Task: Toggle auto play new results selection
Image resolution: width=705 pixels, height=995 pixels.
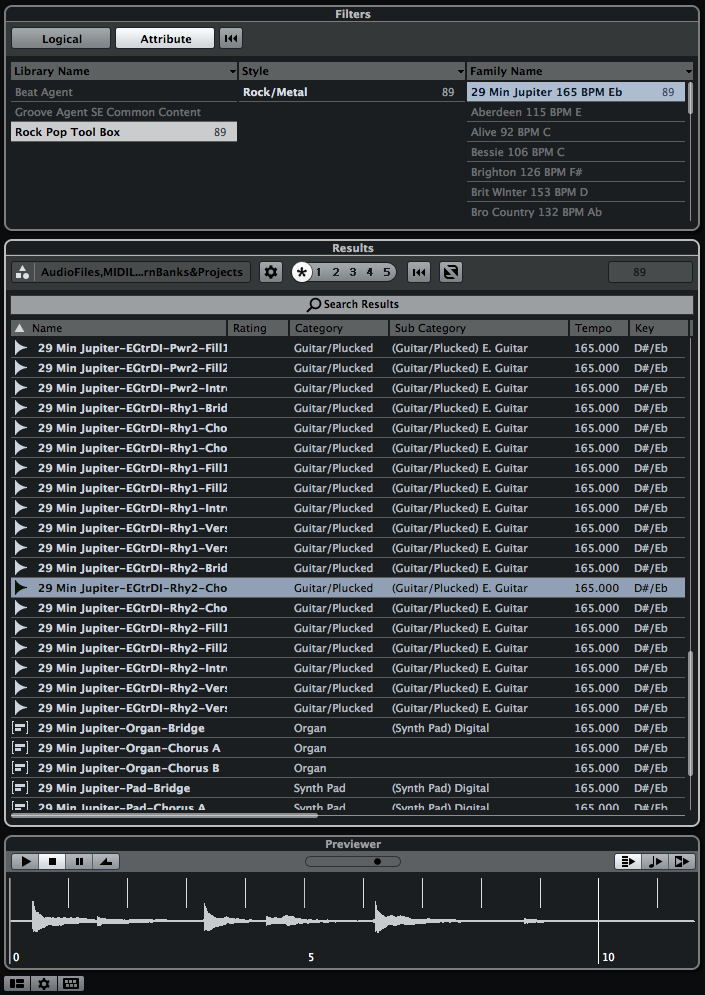Action: click(628, 861)
